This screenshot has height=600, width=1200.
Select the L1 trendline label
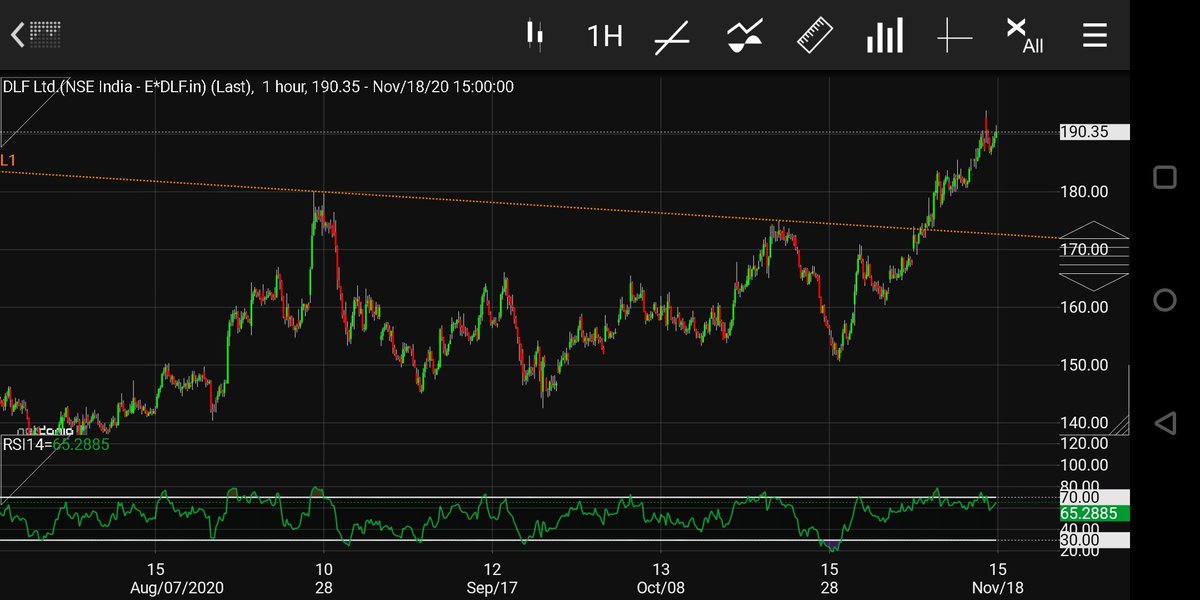coord(8,160)
